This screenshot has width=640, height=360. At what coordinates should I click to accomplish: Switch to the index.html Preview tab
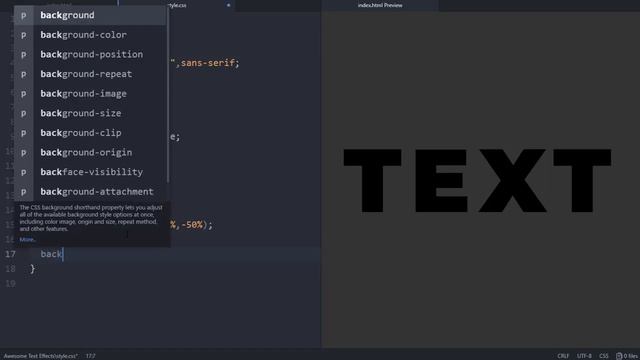380,5
